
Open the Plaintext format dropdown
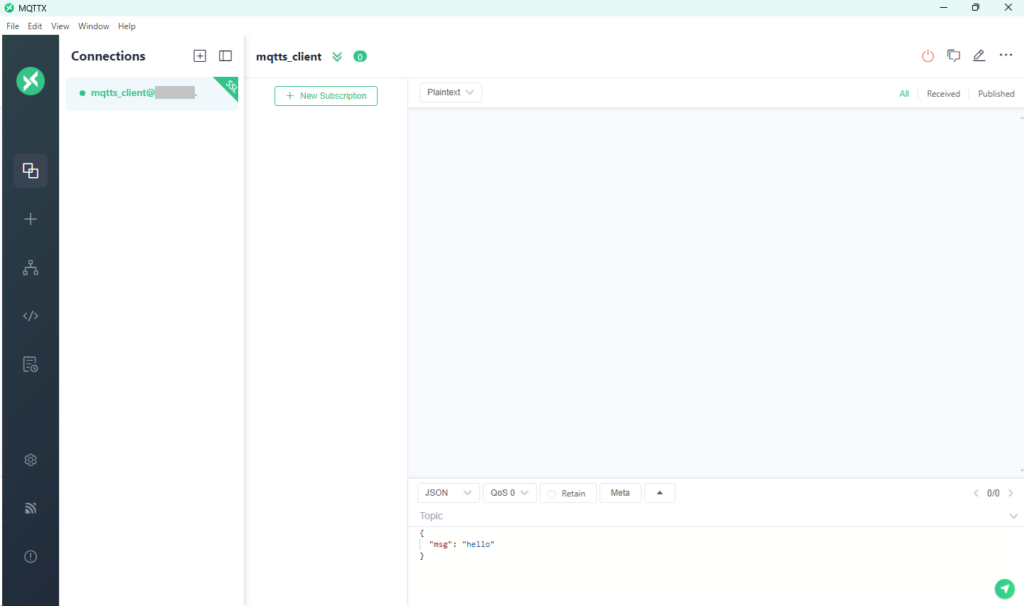[x=450, y=93]
